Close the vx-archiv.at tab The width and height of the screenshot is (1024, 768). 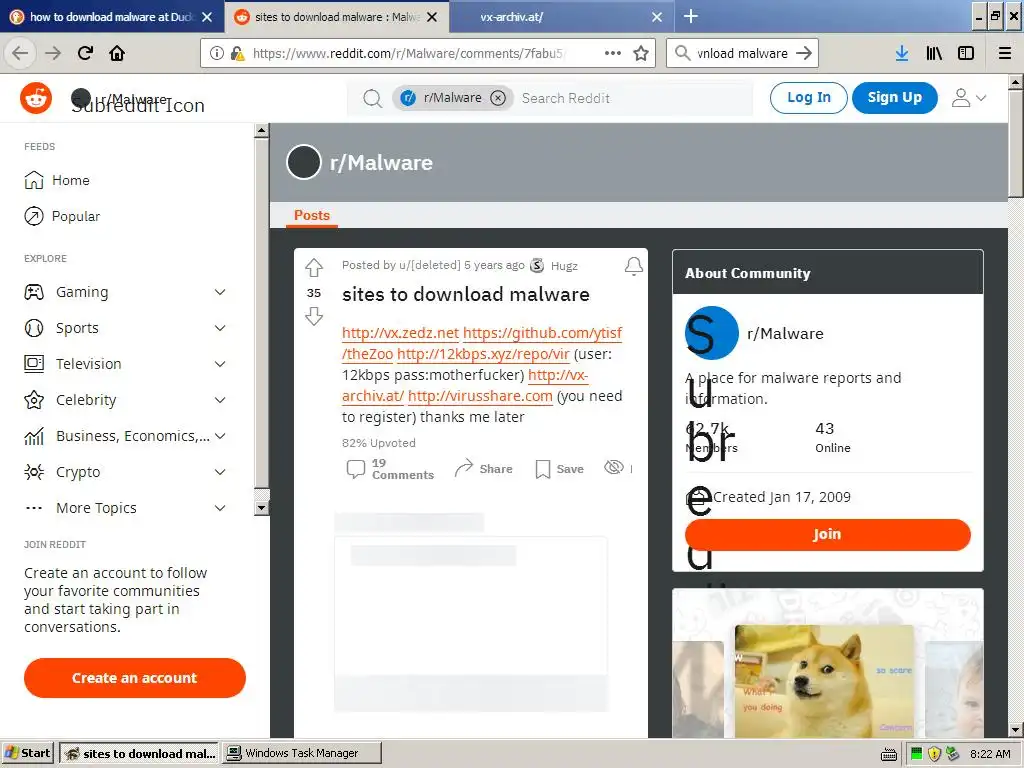pos(657,17)
